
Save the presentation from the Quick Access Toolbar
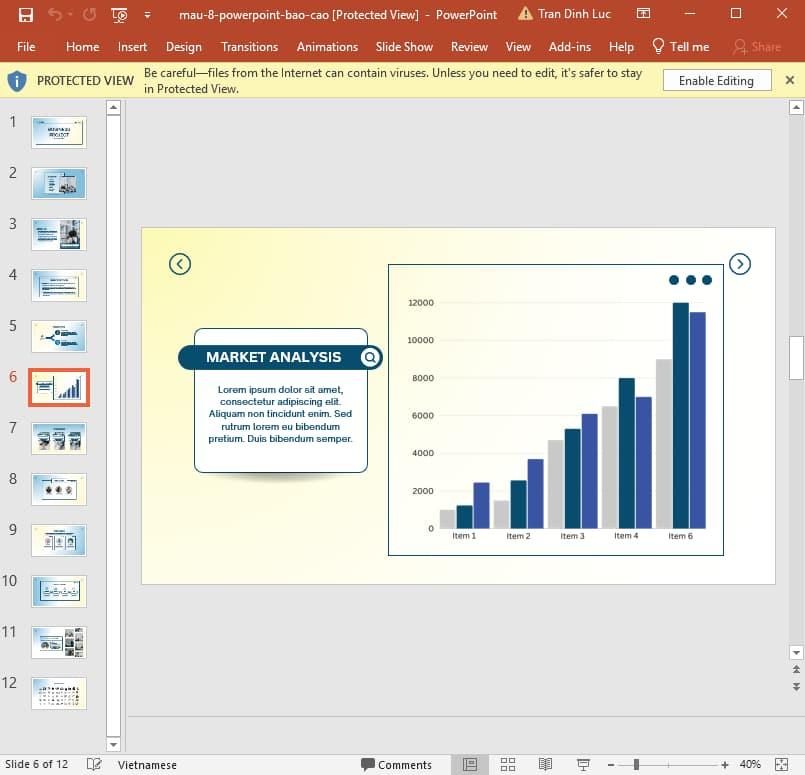(x=25, y=14)
